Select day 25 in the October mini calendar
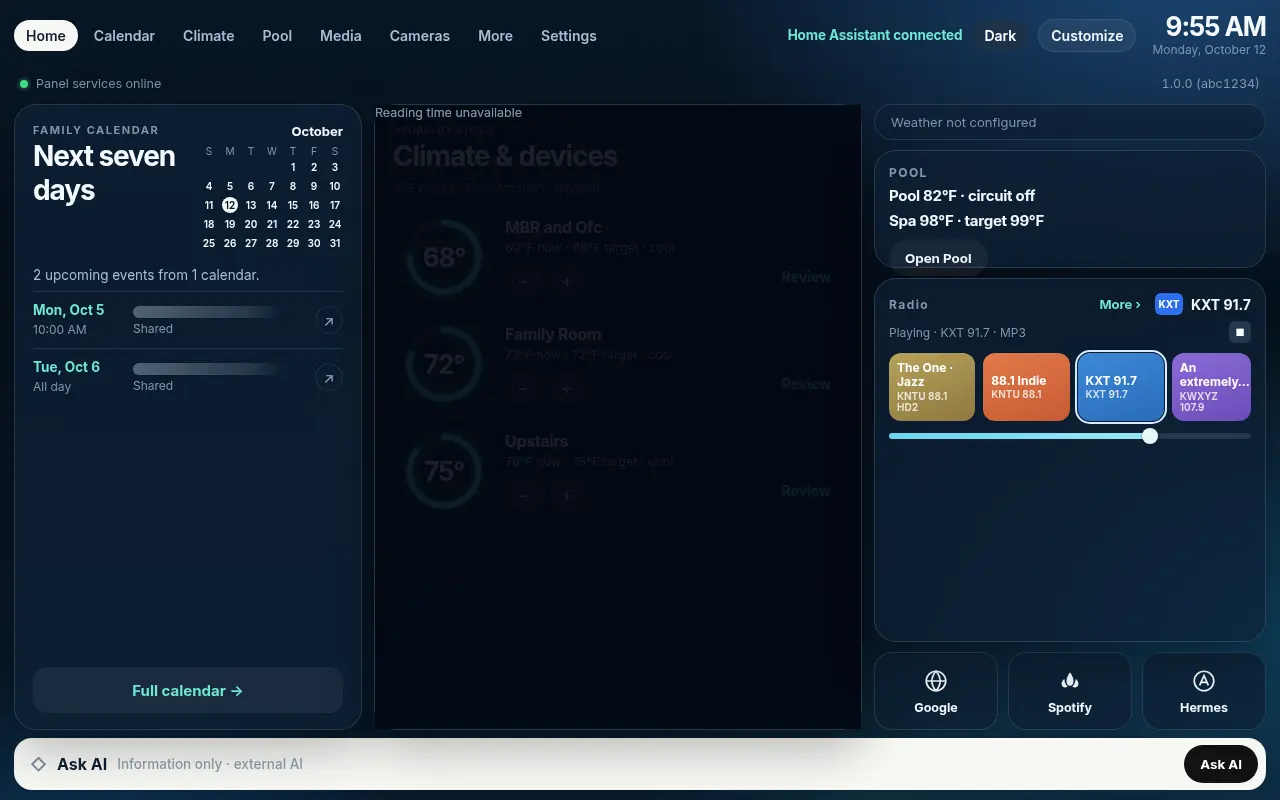 tap(209, 243)
